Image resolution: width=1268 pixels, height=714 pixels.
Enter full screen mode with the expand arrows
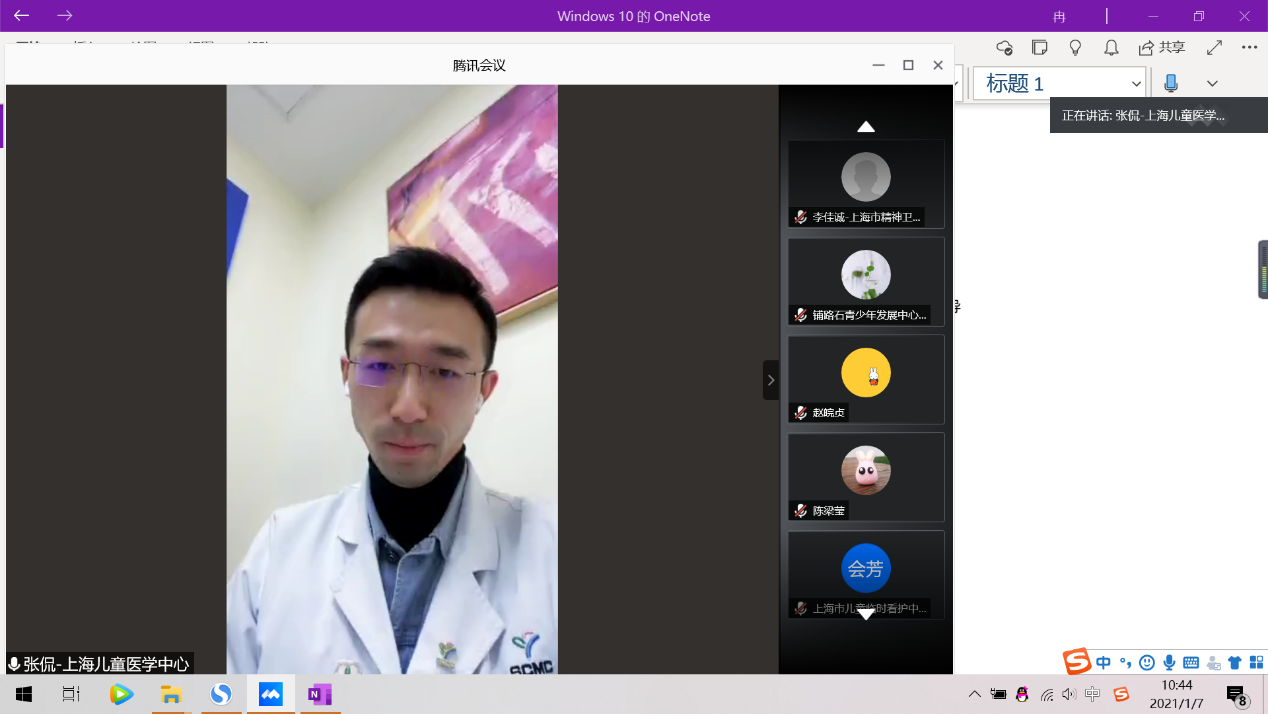1214,48
